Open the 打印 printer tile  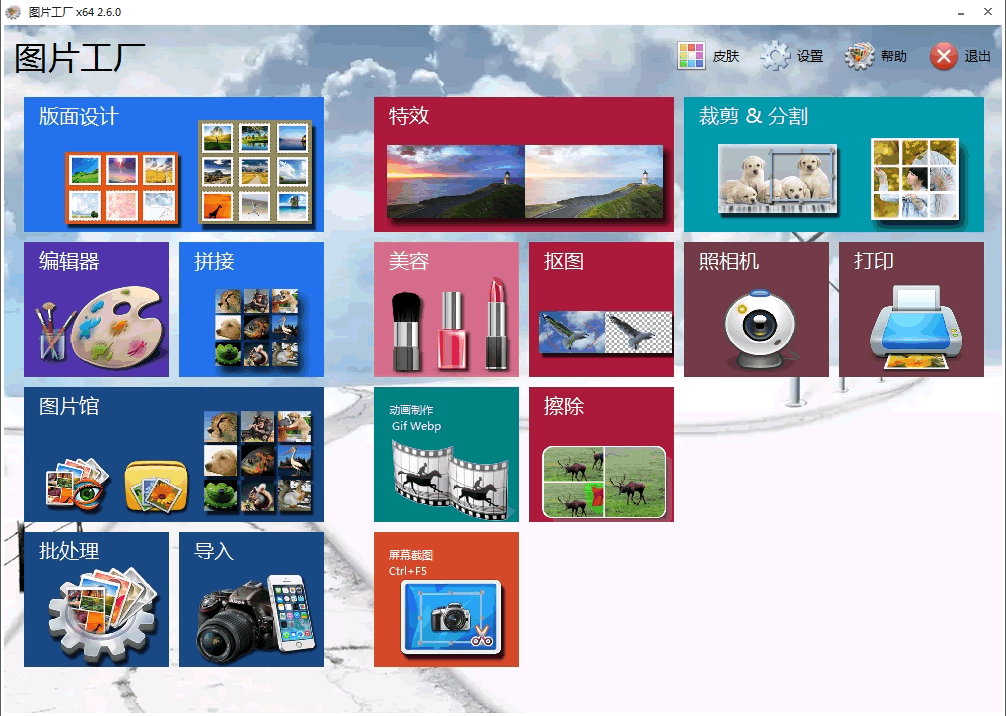pyautogui.click(x=911, y=309)
